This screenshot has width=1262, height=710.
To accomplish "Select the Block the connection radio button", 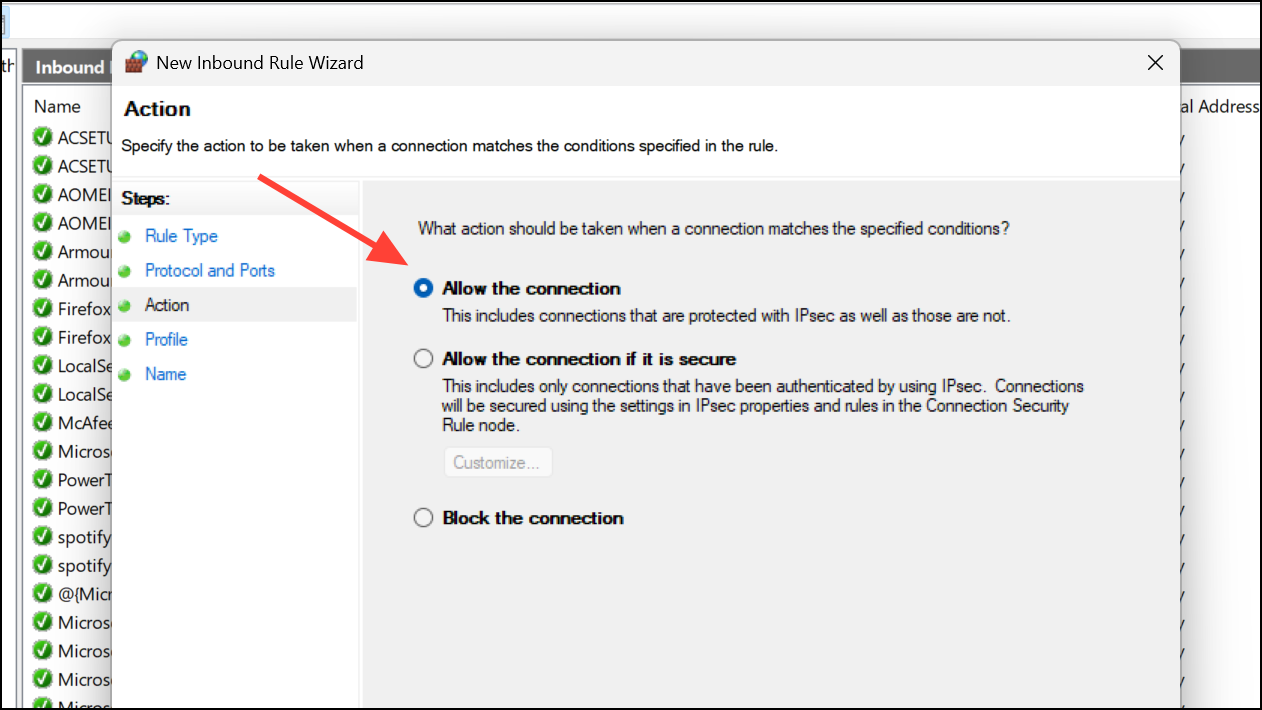I will (x=424, y=518).
